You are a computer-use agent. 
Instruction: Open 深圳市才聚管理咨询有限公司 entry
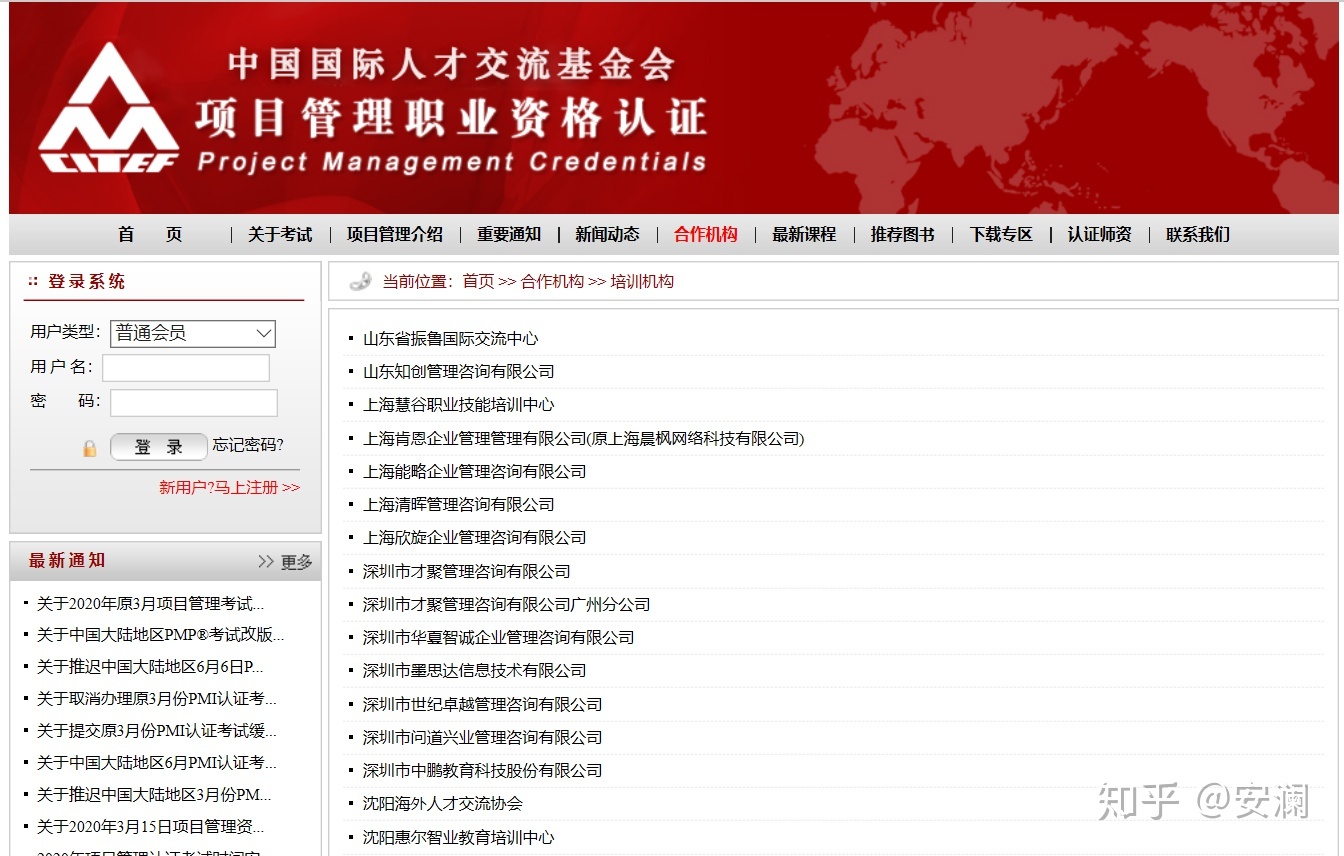point(466,571)
